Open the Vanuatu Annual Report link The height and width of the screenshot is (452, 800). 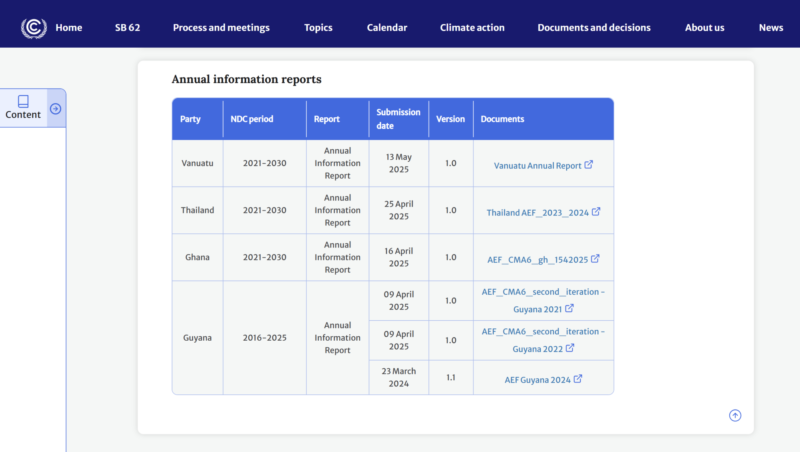[537, 166]
